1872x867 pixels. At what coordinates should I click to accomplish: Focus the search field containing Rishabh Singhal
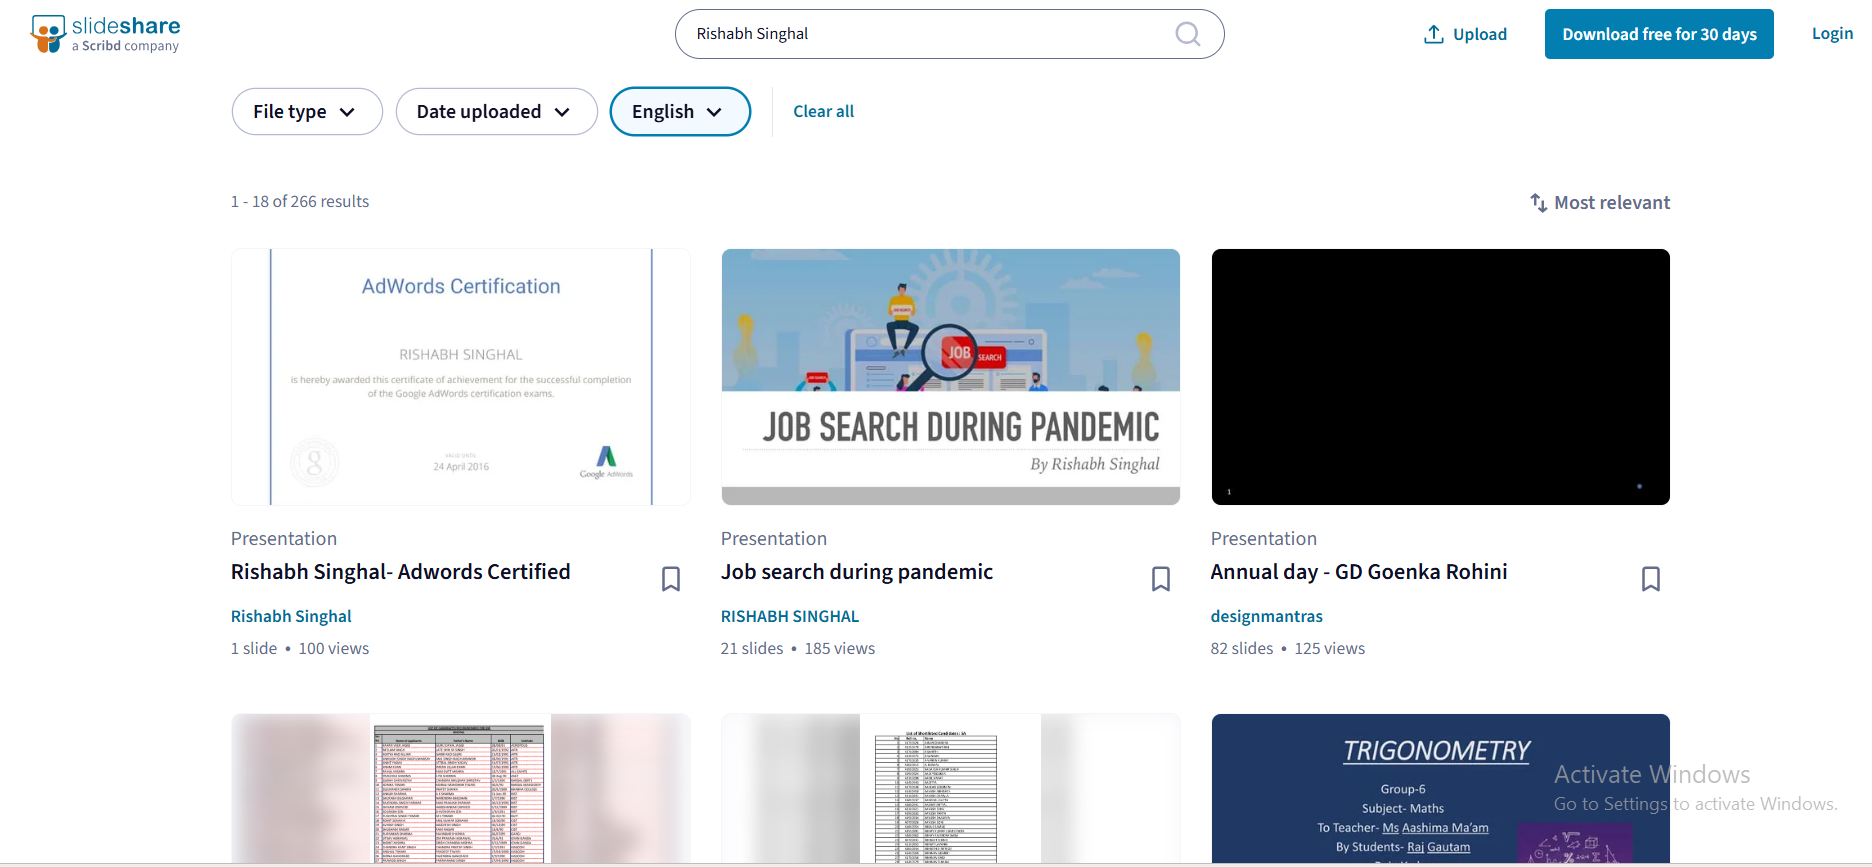tap(920, 34)
